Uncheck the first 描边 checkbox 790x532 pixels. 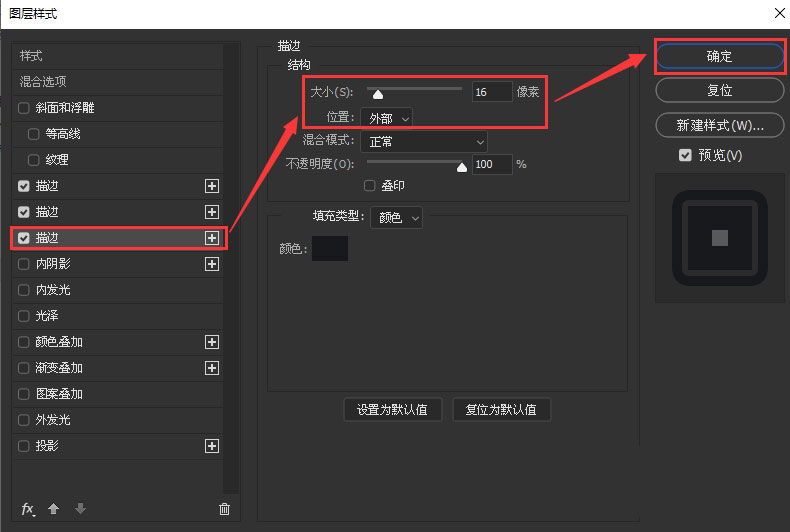[x=24, y=186]
